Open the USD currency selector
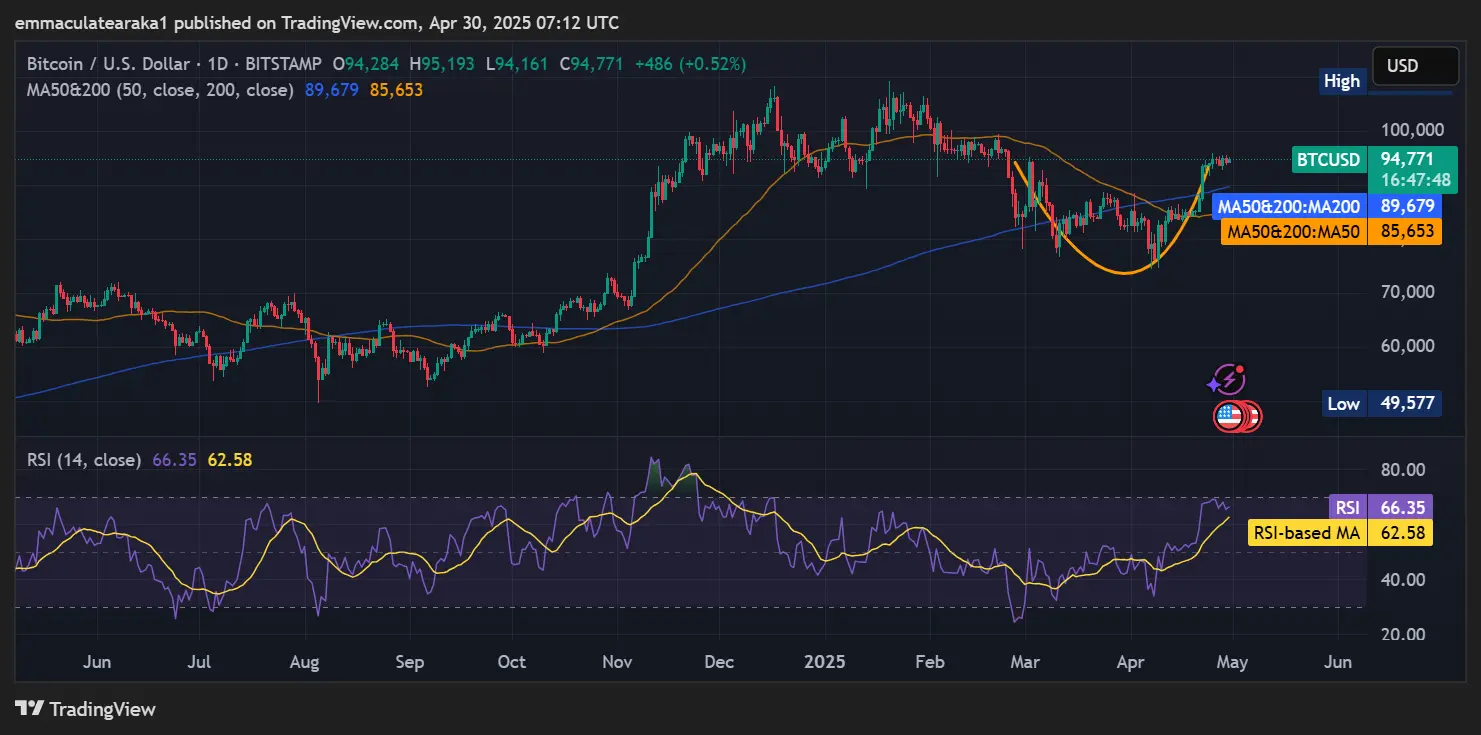The image size is (1481, 735). [1414, 66]
